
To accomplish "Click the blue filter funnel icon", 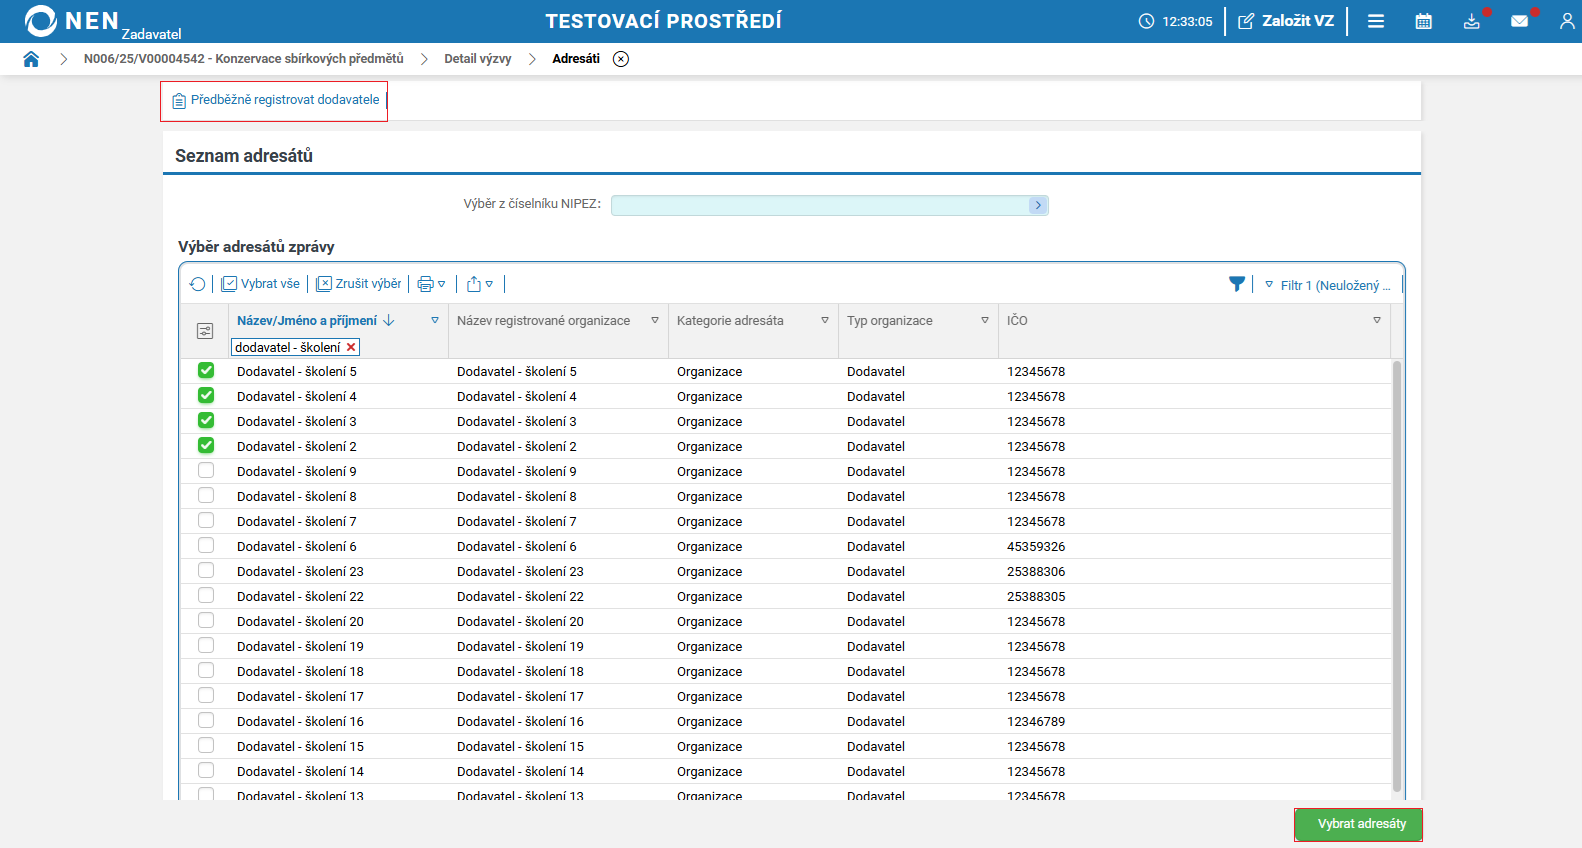I will tap(1237, 284).
